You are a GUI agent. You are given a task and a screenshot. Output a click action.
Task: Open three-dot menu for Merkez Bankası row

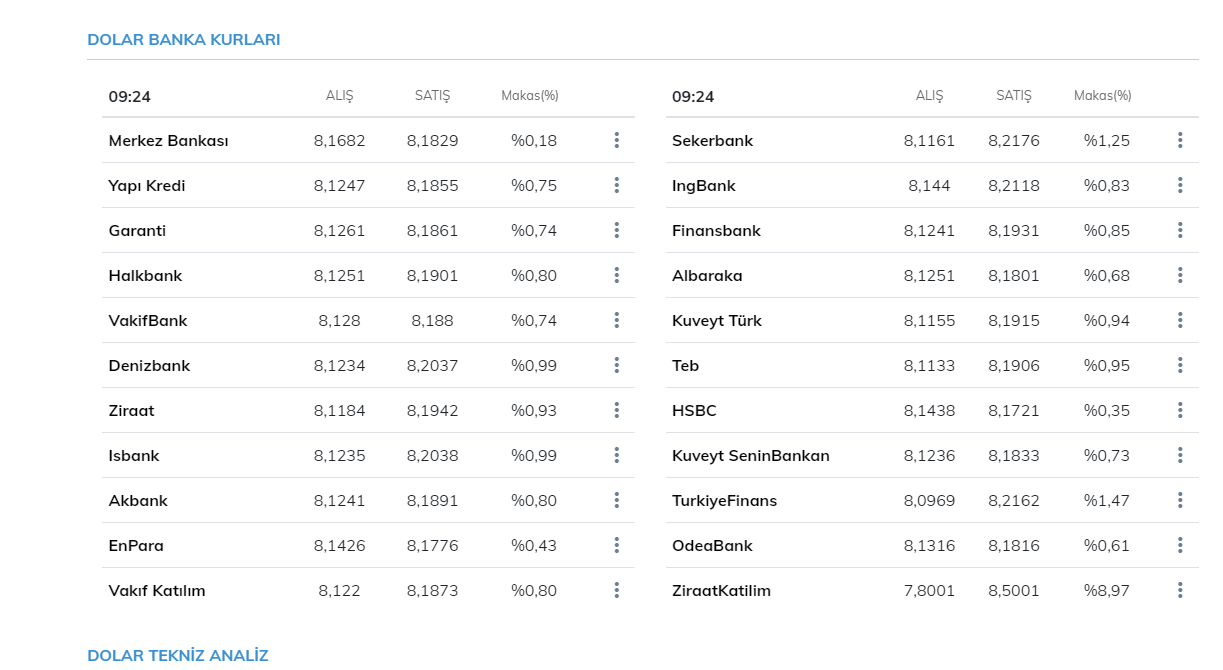coord(617,140)
